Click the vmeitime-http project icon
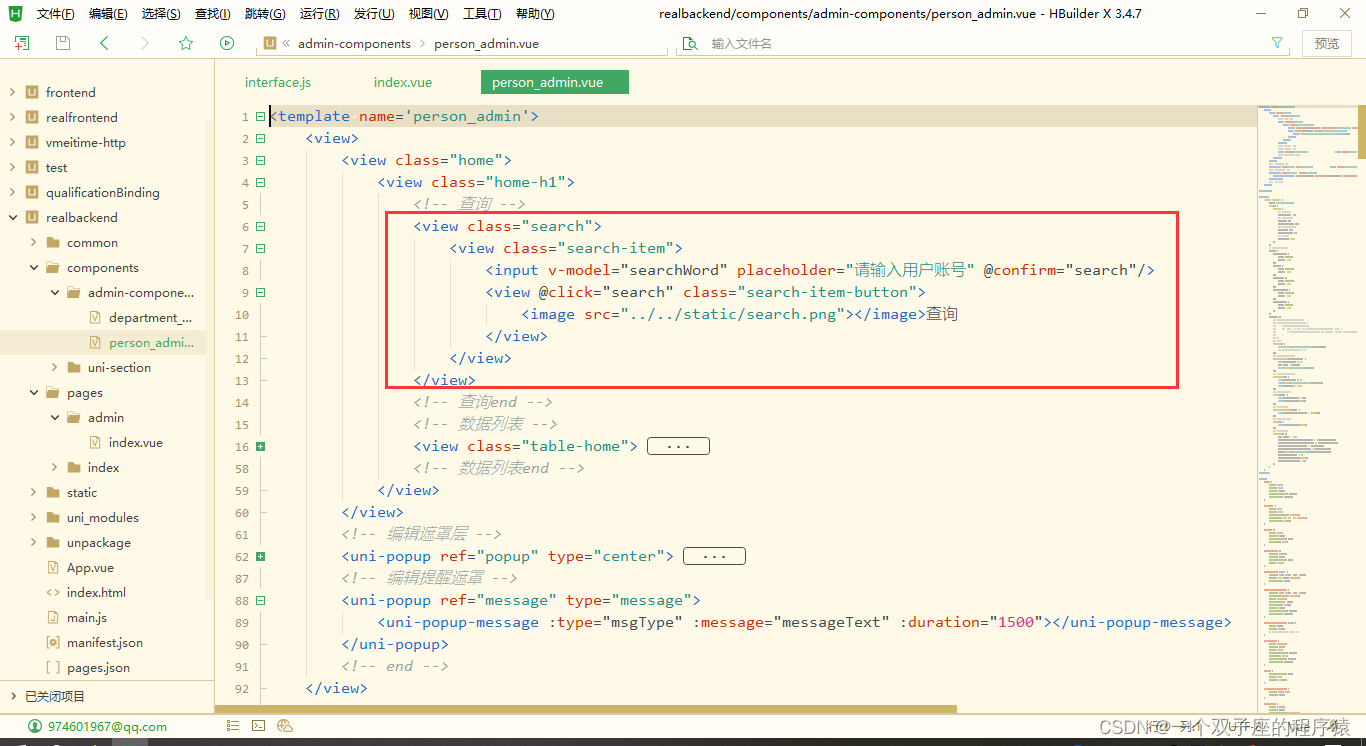This screenshot has width=1366, height=746. [x=33, y=142]
